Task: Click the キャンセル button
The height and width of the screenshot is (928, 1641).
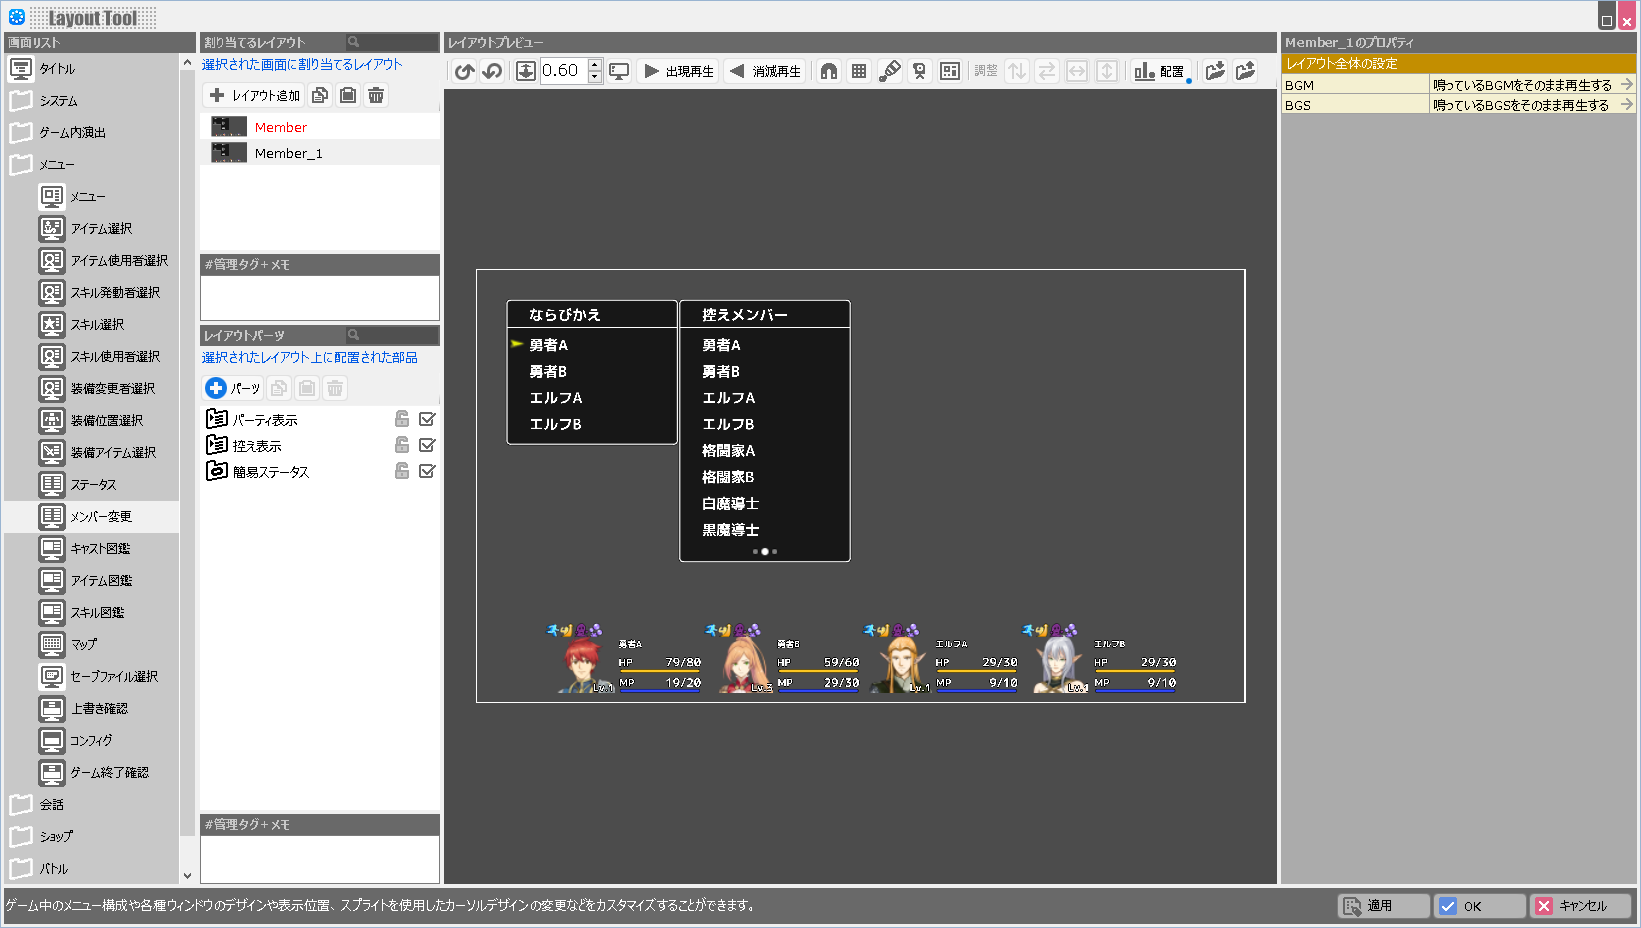Action: tap(1580, 906)
